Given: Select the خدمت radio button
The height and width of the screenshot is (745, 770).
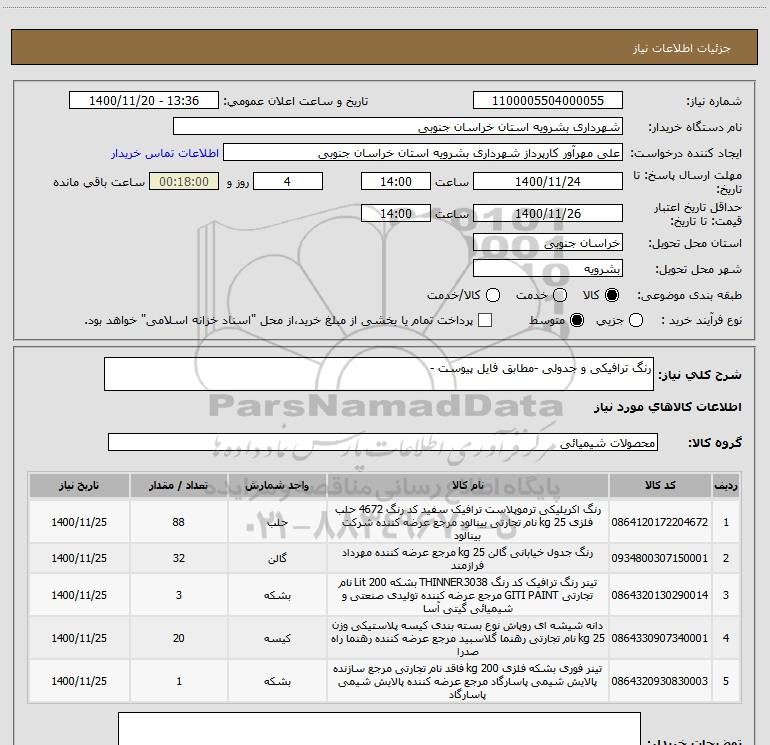Looking at the screenshot, I should [x=560, y=295].
